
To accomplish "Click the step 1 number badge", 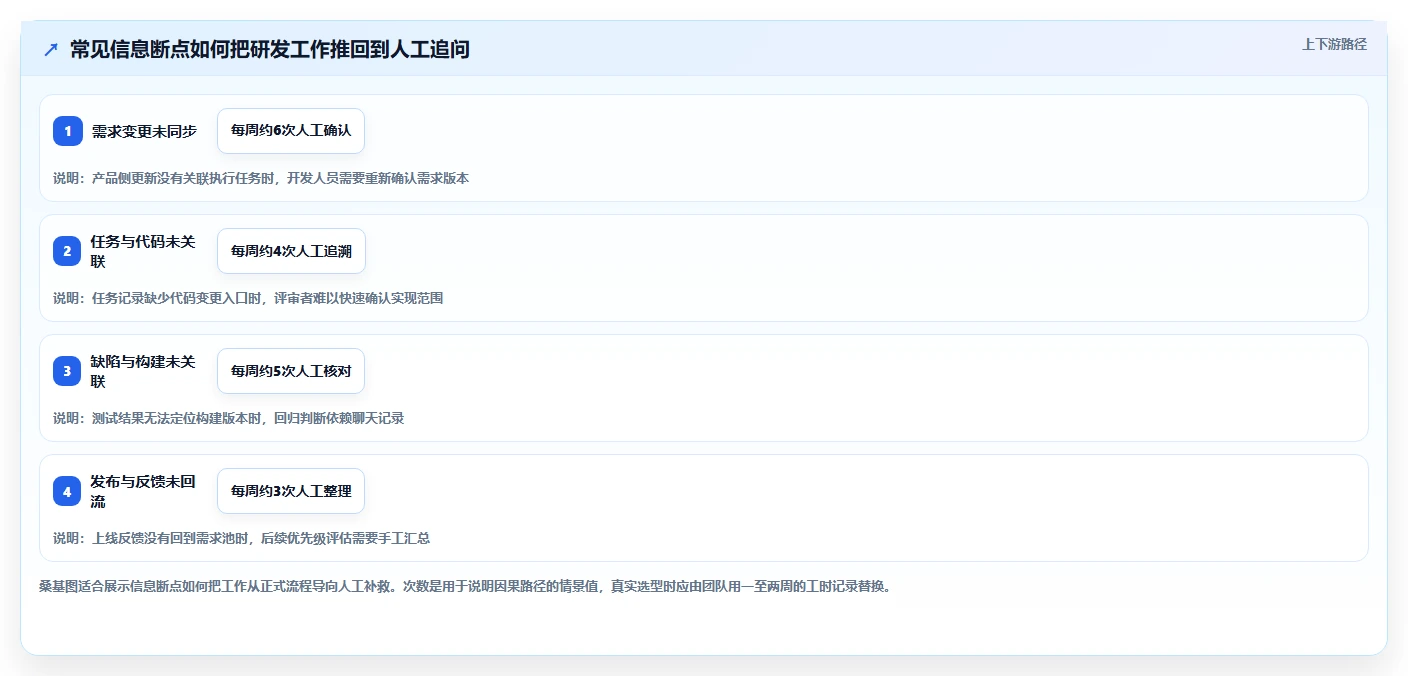I will click(67, 131).
